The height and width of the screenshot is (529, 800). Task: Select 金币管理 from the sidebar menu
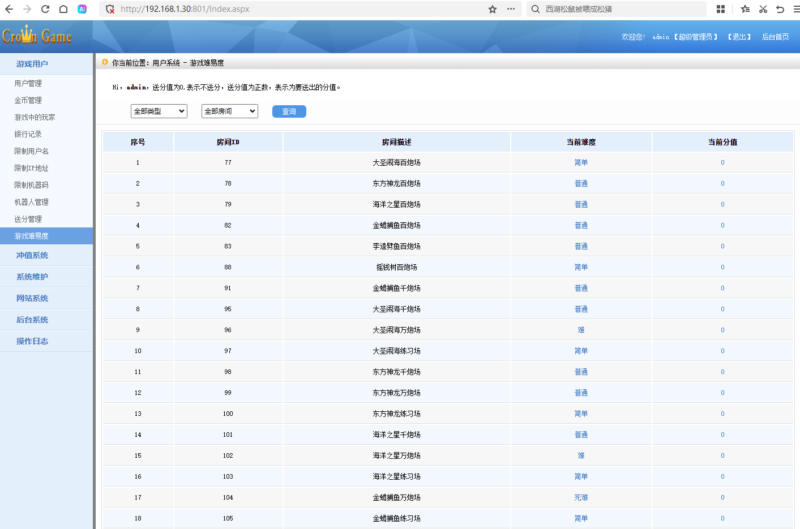[x=28, y=100]
